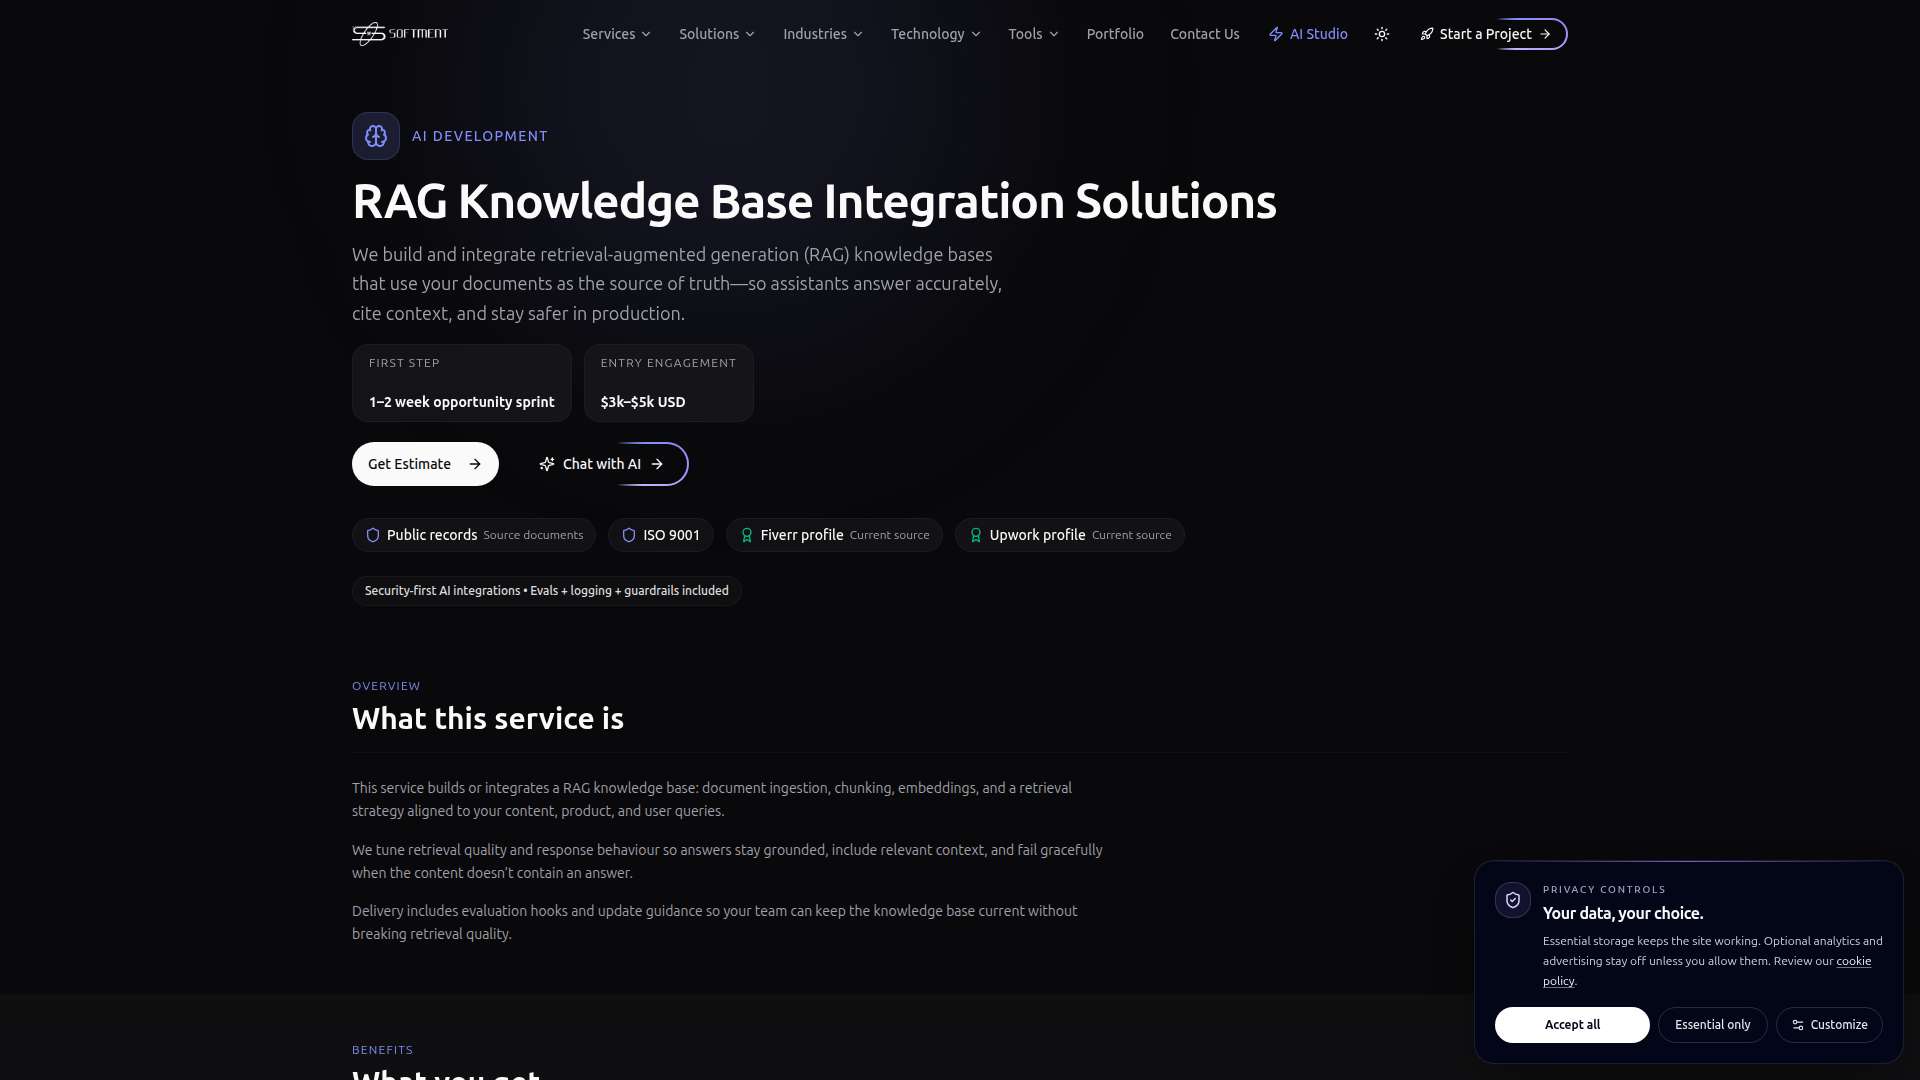Open the Fiverr profile badge

click(x=834, y=535)
